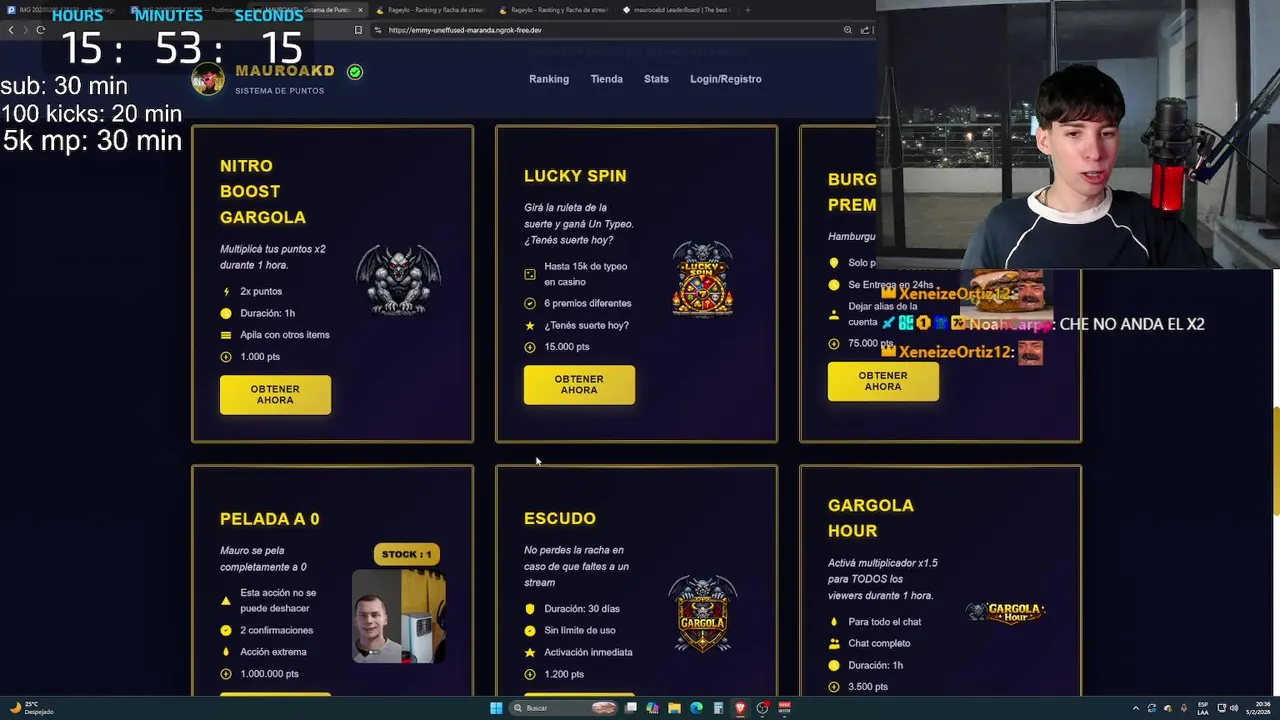Click the Gargola Hour logo image

pos(1006,611)
